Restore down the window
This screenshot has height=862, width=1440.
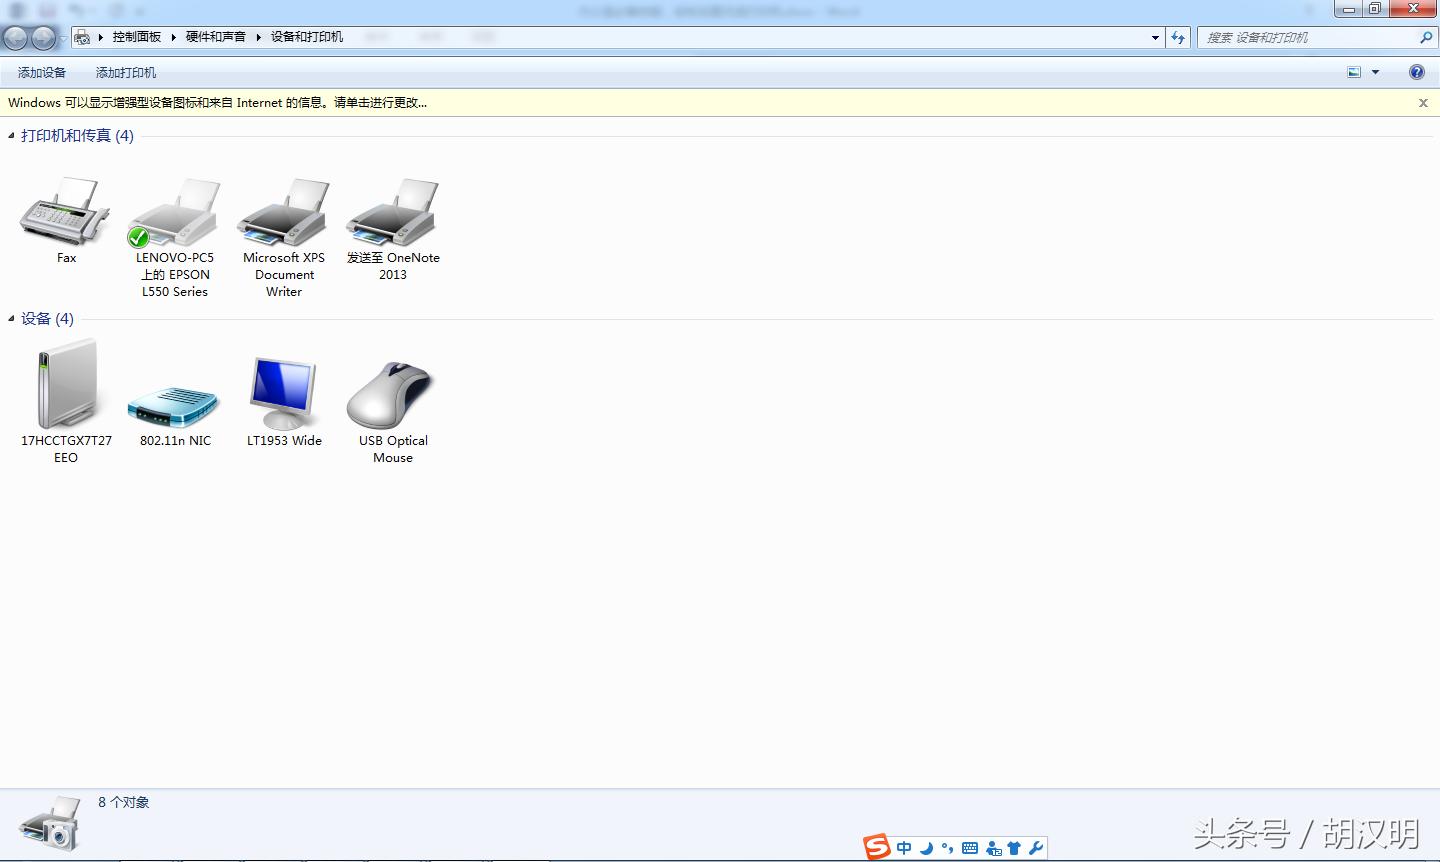coord(1375,10)
